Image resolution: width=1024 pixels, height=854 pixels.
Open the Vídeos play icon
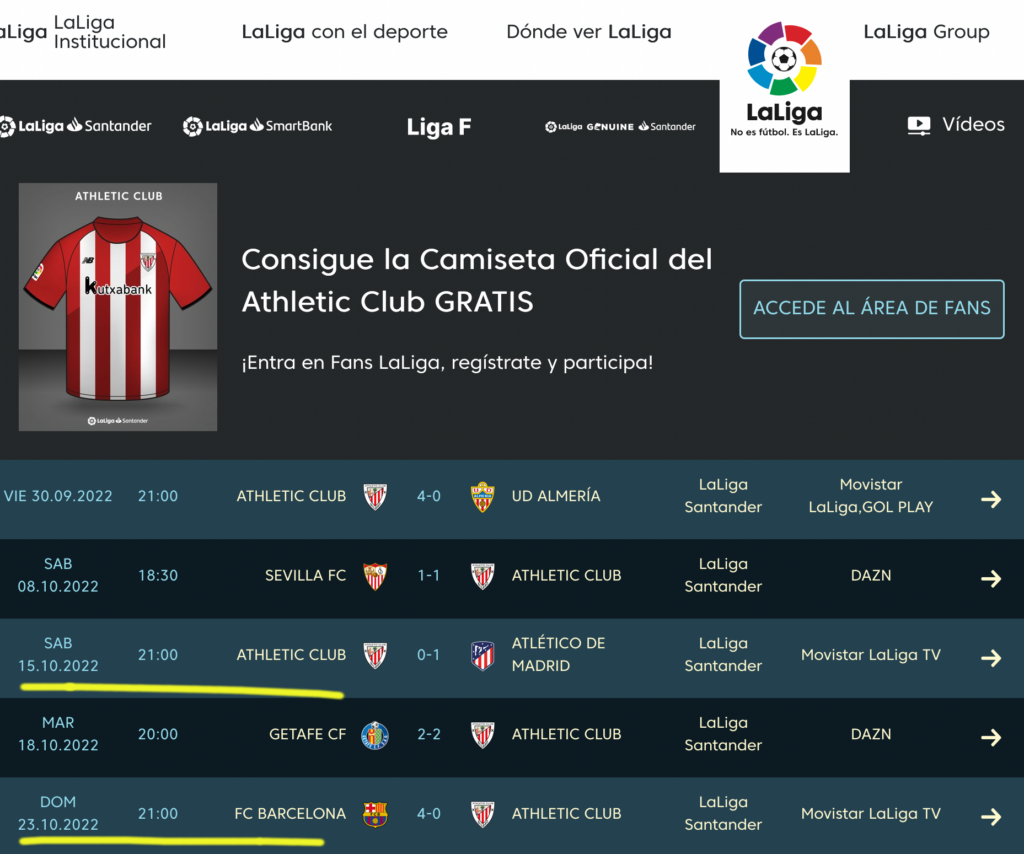918,126
